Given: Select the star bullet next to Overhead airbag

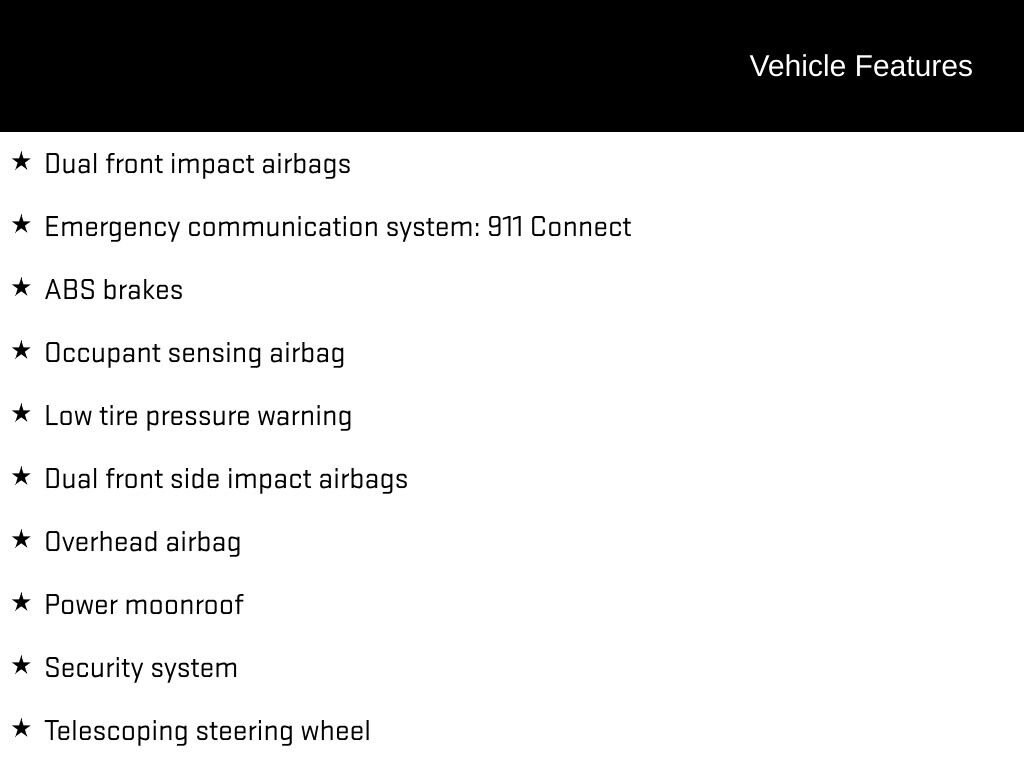Looking at the screenshot, I should pos(21,539).
